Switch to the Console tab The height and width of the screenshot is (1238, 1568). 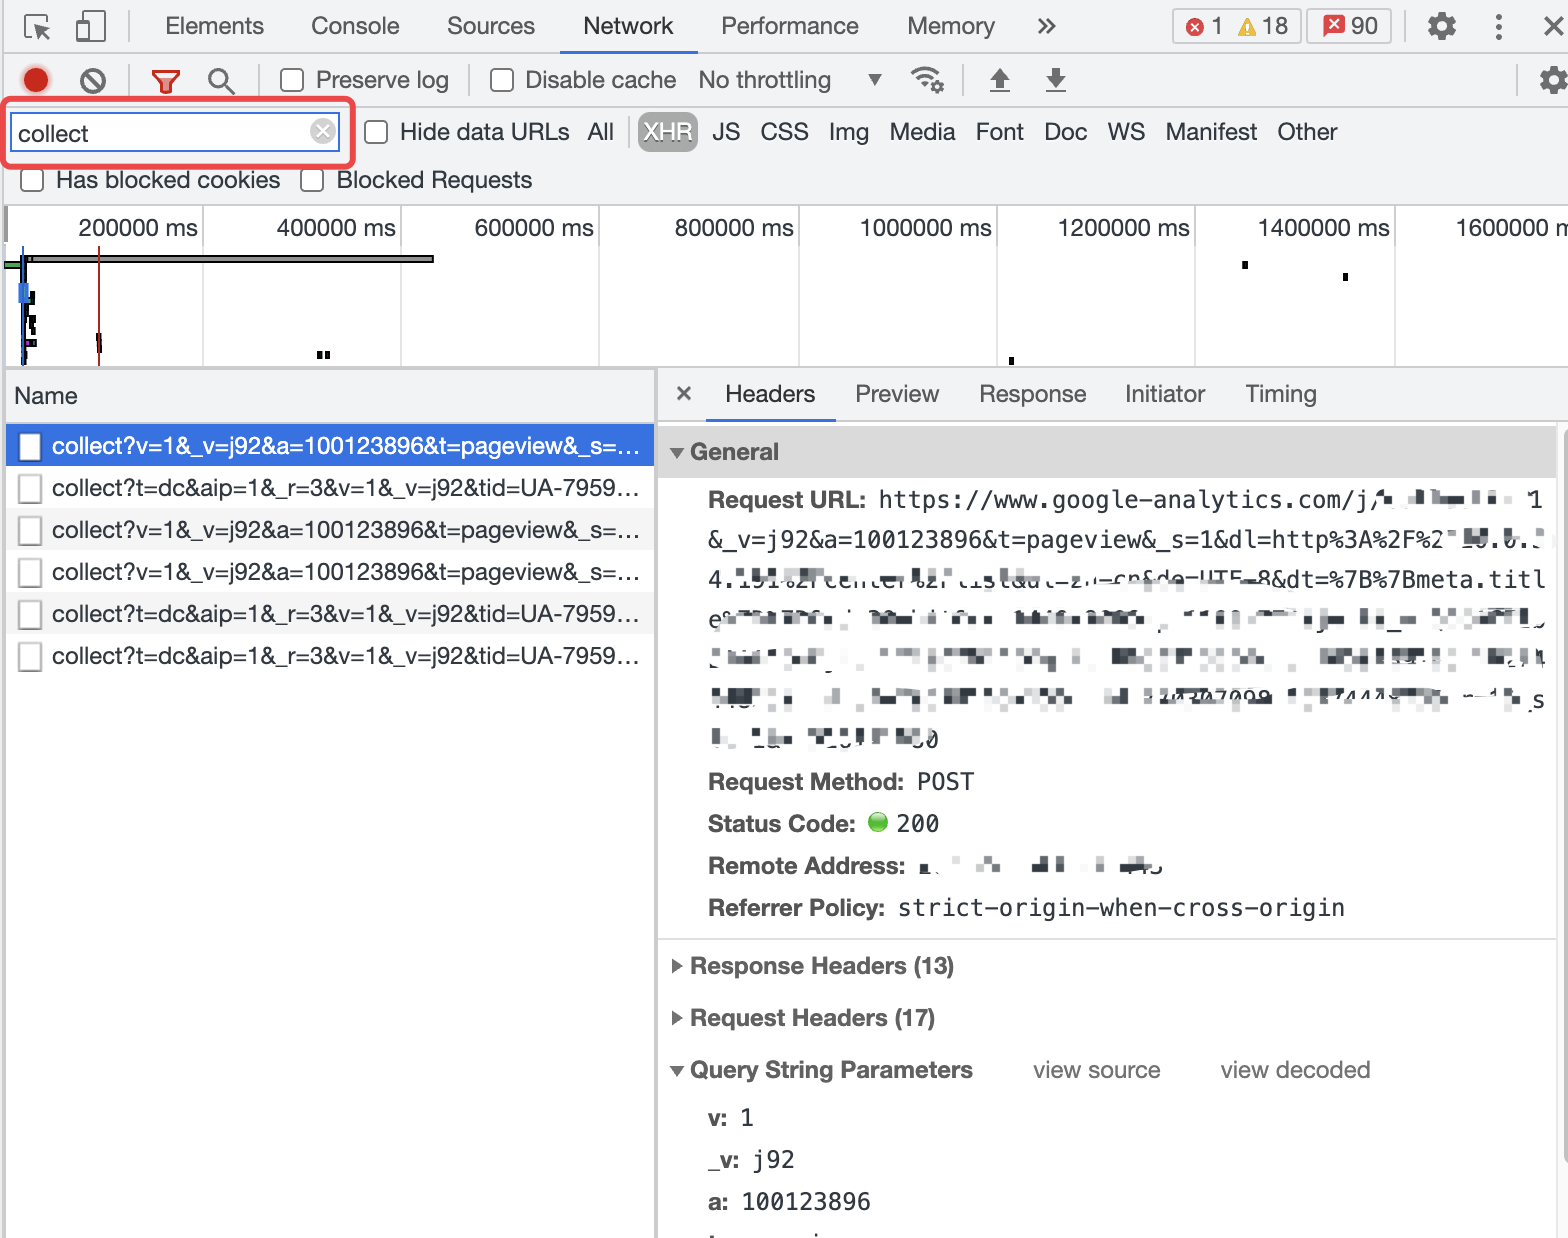pyautogui.click(x=355, y=26)
